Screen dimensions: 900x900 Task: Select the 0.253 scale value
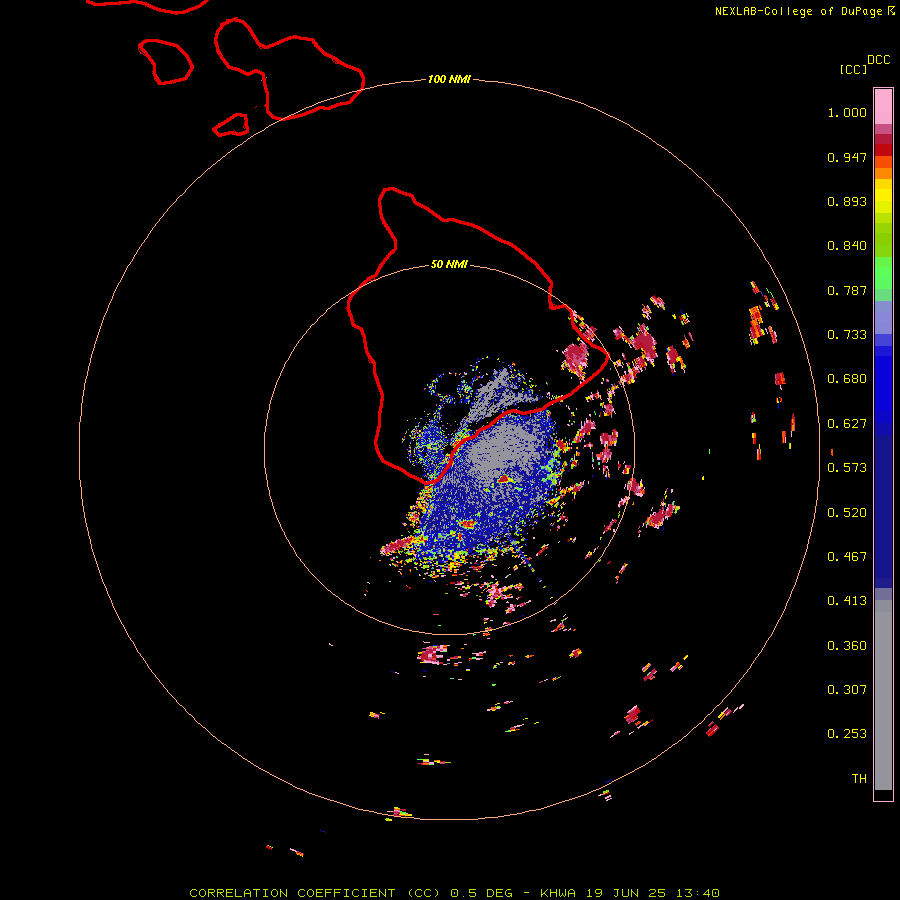pyautogui.click(x=847, y=734)
